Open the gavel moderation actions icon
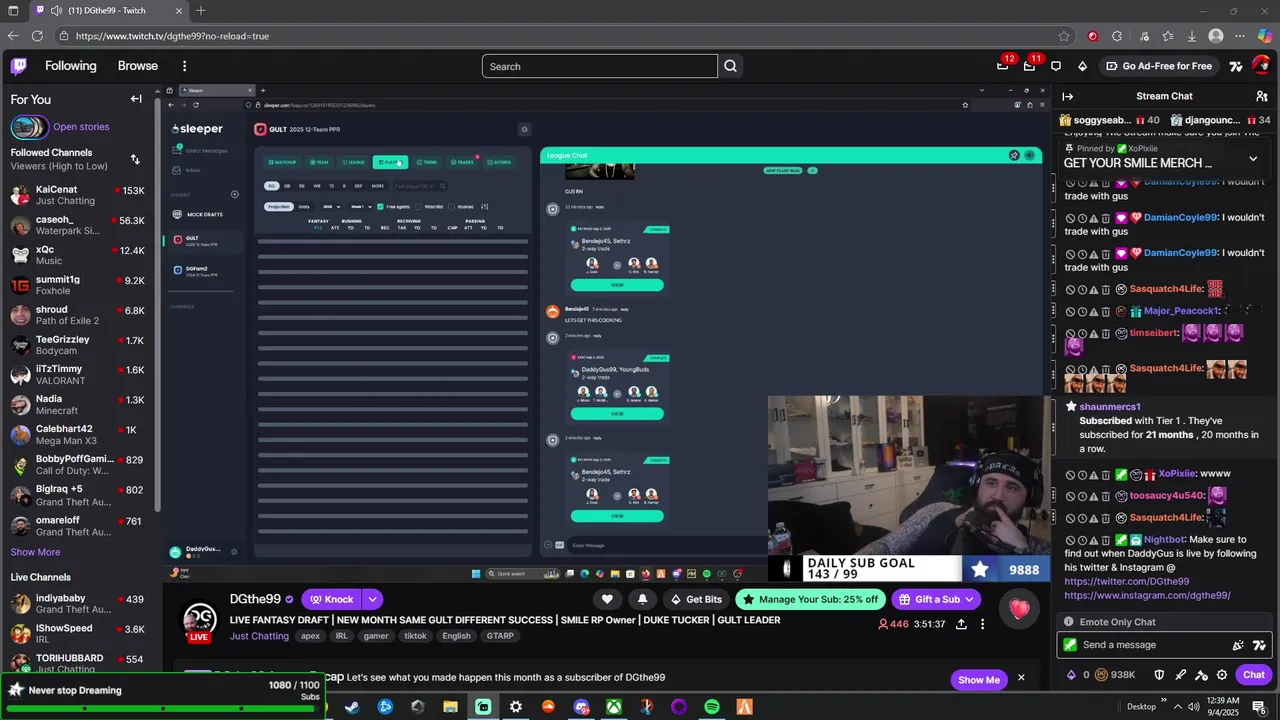Viewport: 1280px width, 720px height. [x=1201, y=675]
